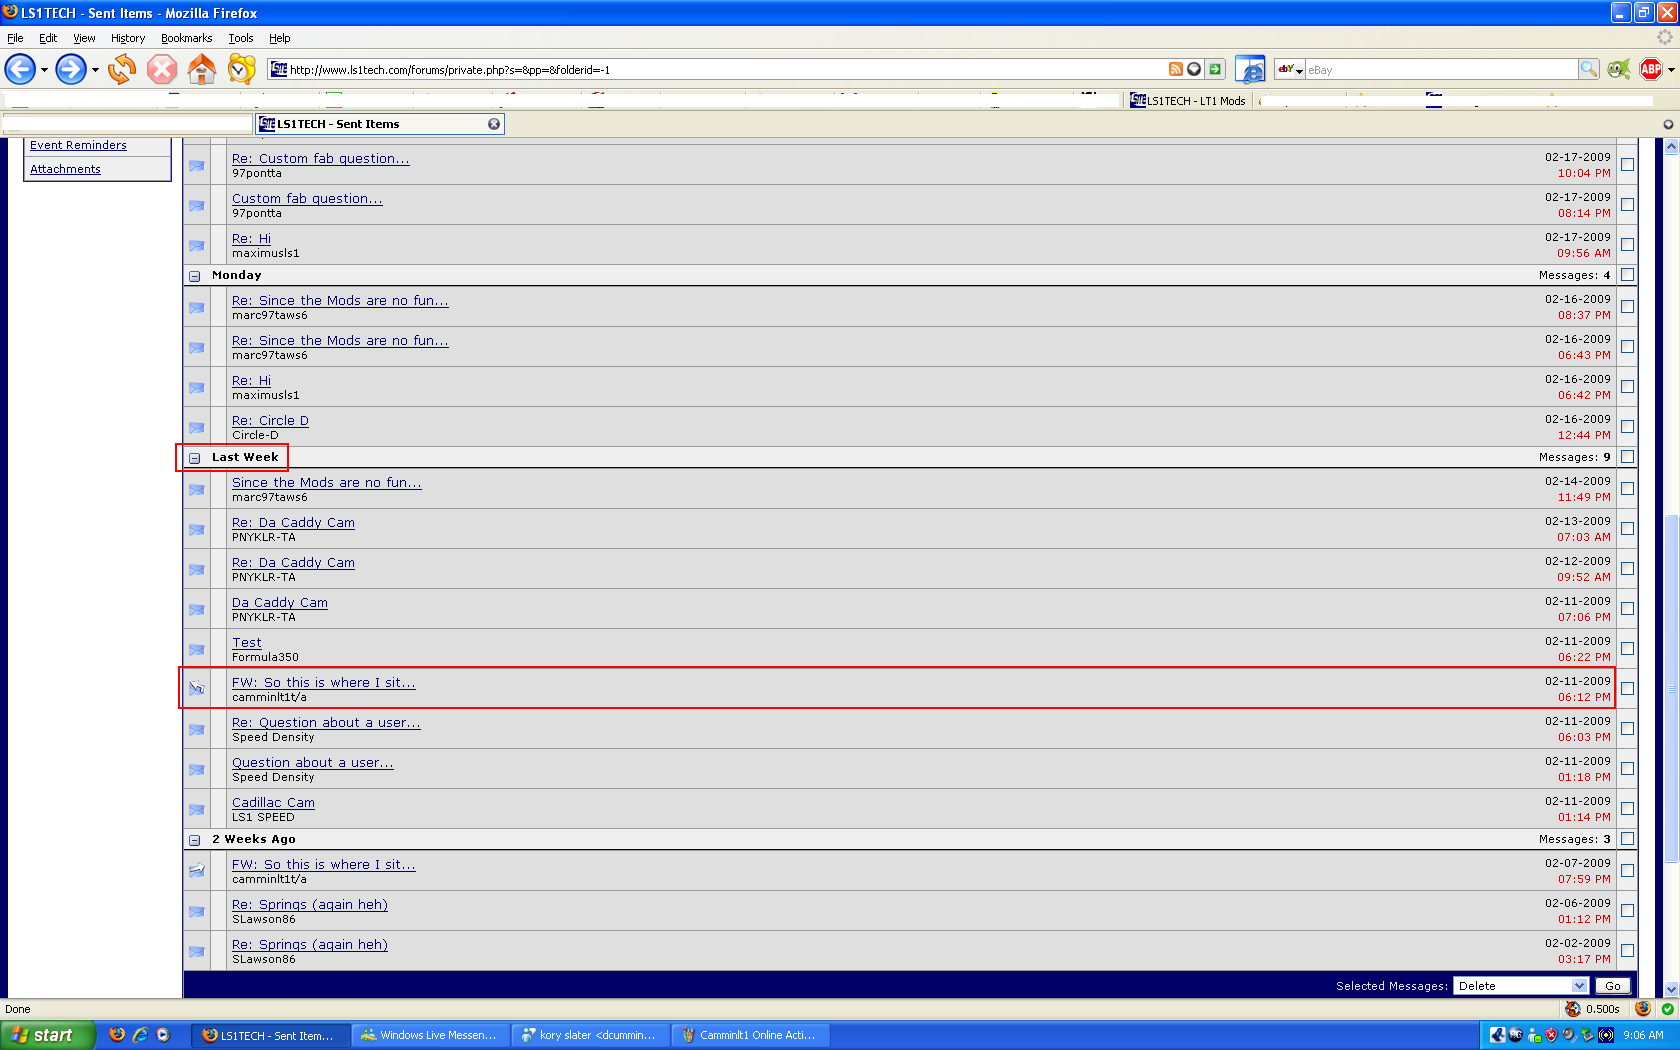Open the Start menu
Viewport: 1680px width, 1050px height.
tap(47, 1035)
